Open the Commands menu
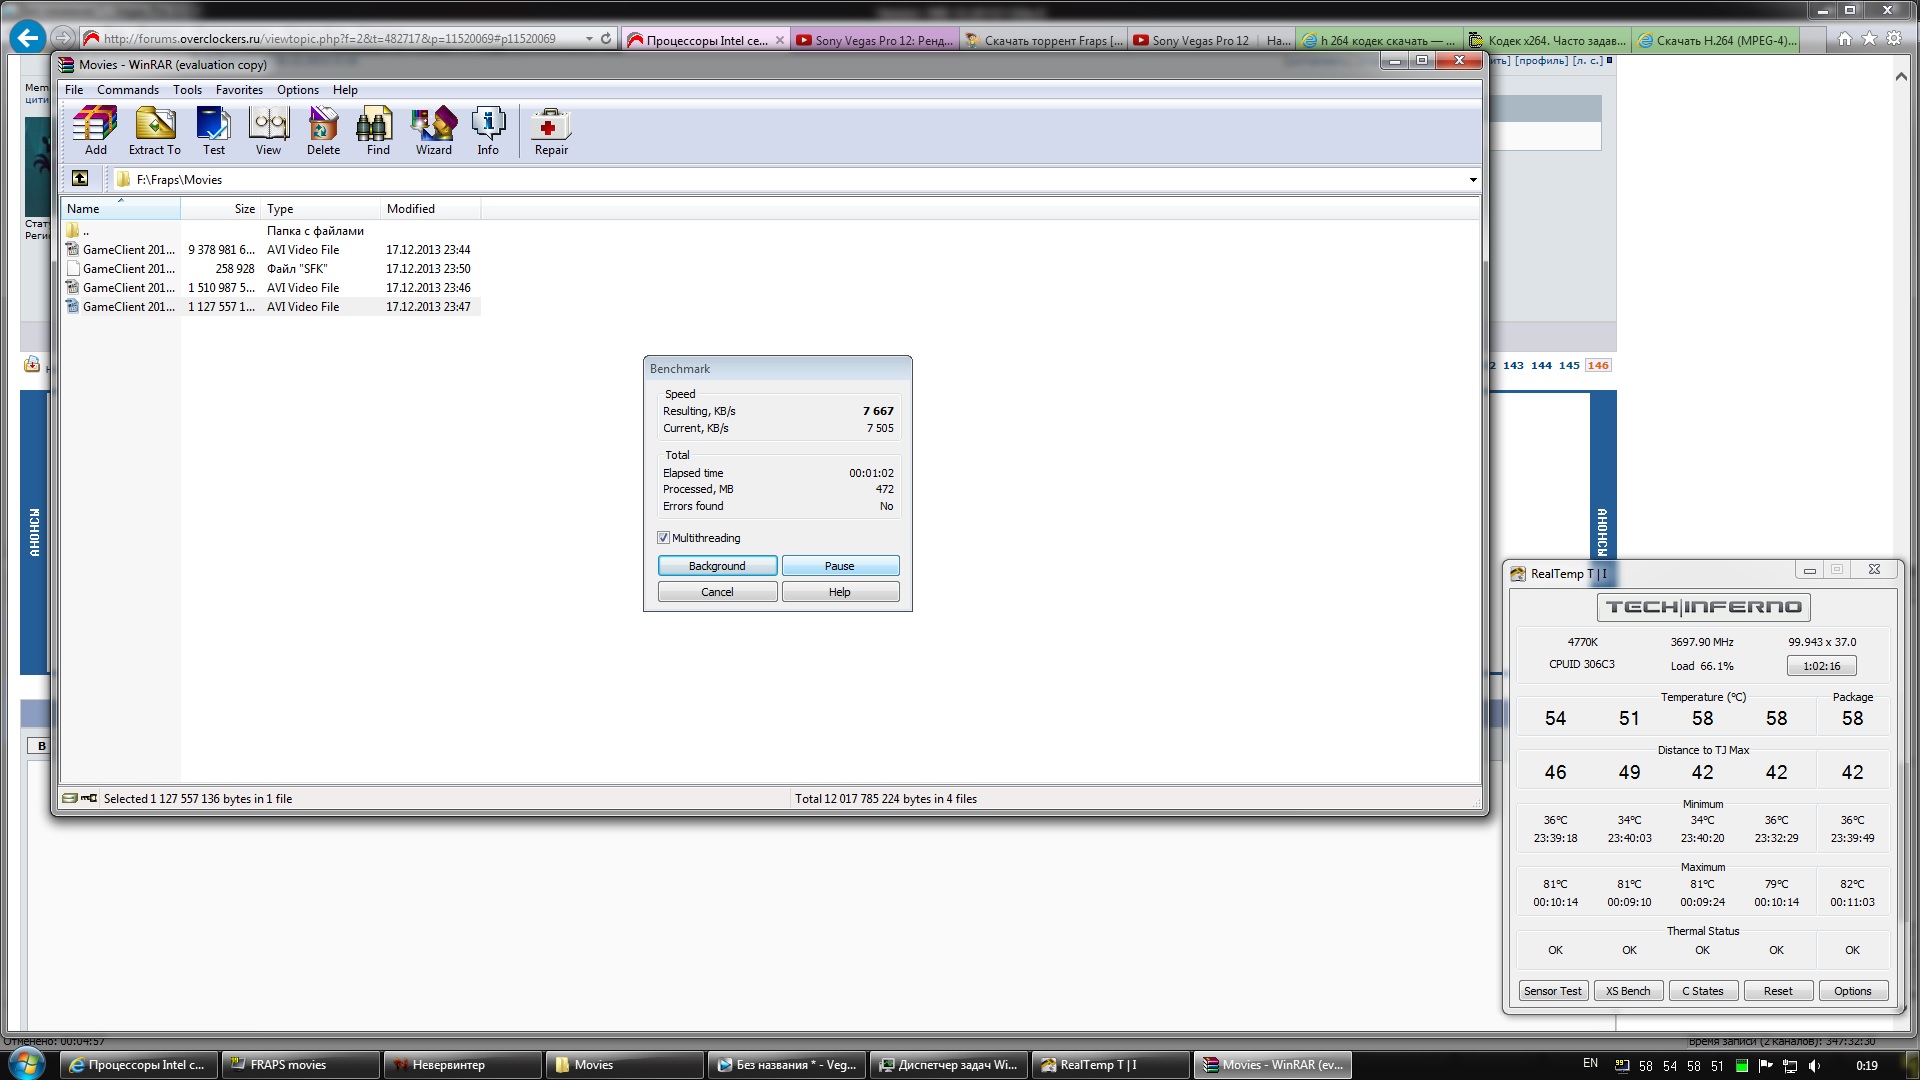Screen dimensions: 1920x1080 click(127, 90)
